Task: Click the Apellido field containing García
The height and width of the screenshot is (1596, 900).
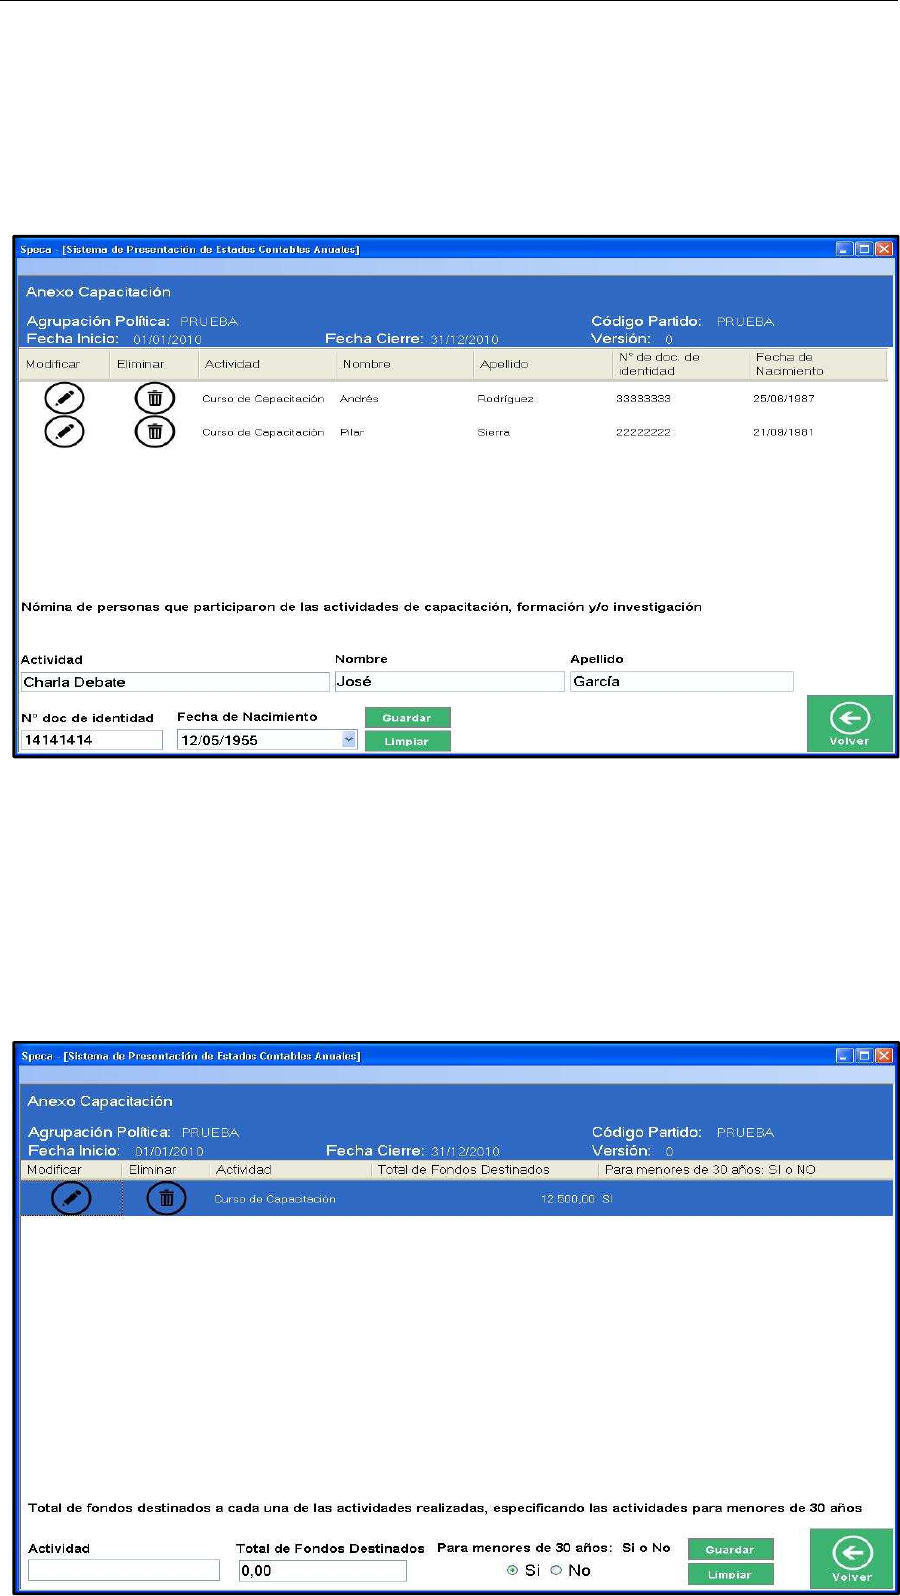Action: click(682, 681)
